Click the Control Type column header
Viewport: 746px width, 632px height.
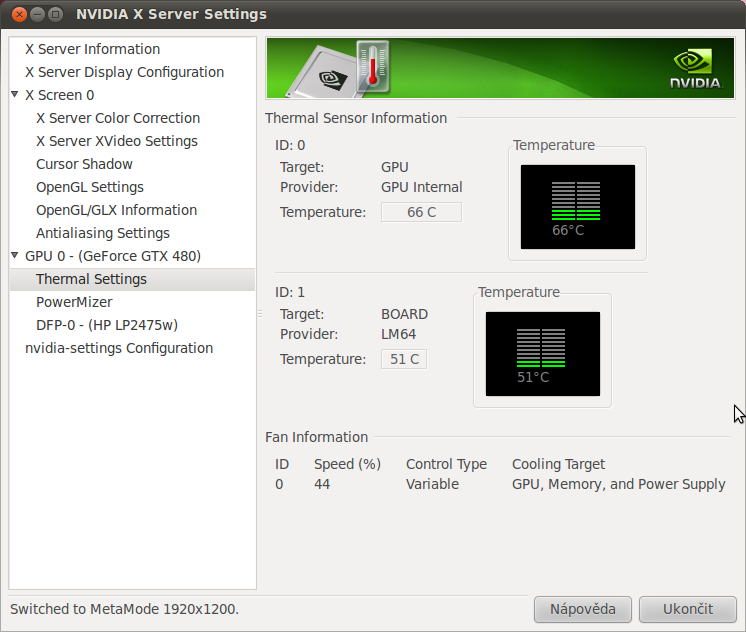click(446, 464)
